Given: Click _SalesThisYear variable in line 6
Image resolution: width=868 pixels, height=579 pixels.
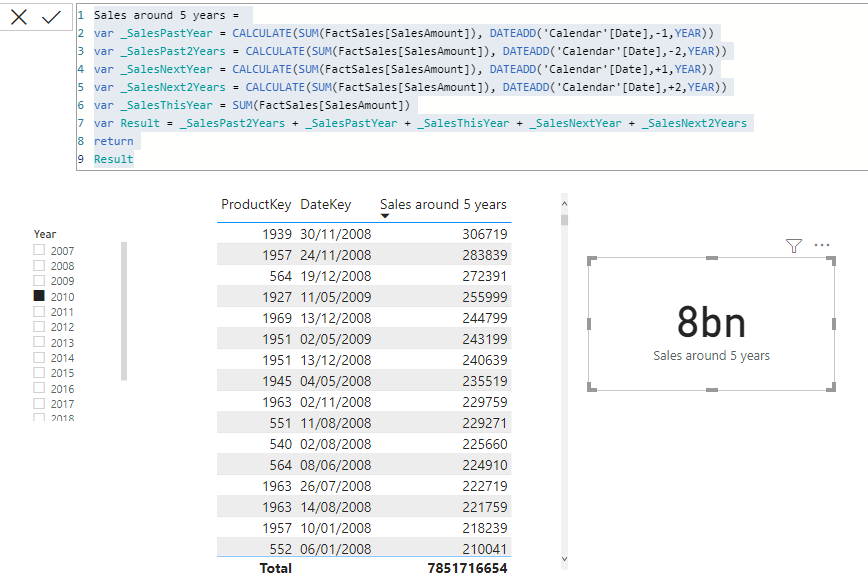Looking at the screenshot, I should coord(167,105).
